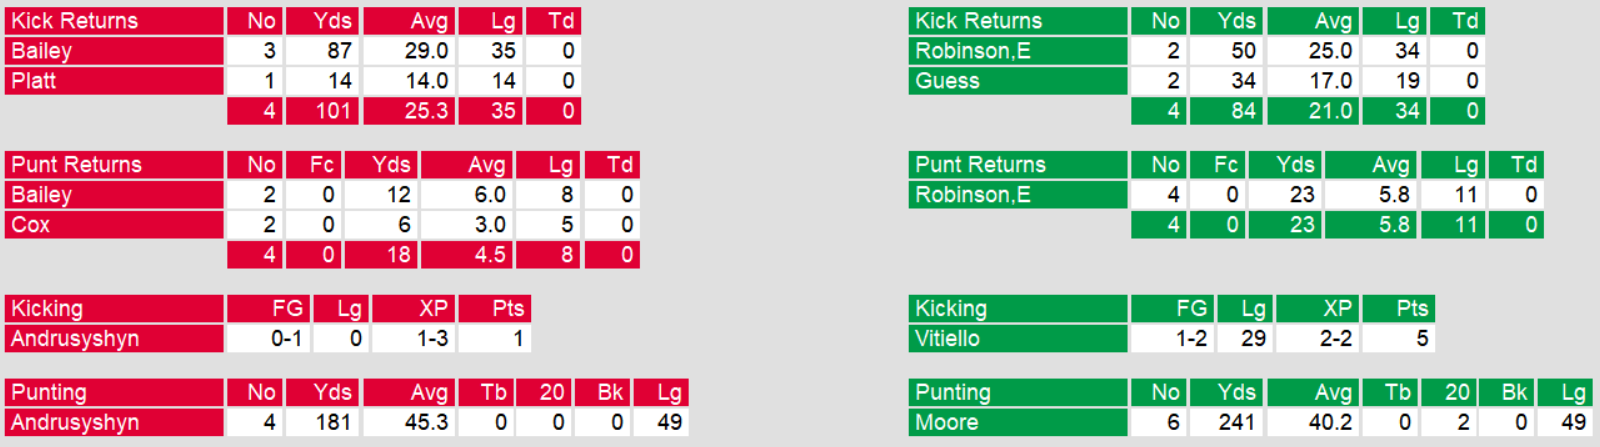Image resolution: width=1600 pixels, height=447 pixels.
Task: Select Robinson,E in green Kick Returns table
Action: (972, 51)
